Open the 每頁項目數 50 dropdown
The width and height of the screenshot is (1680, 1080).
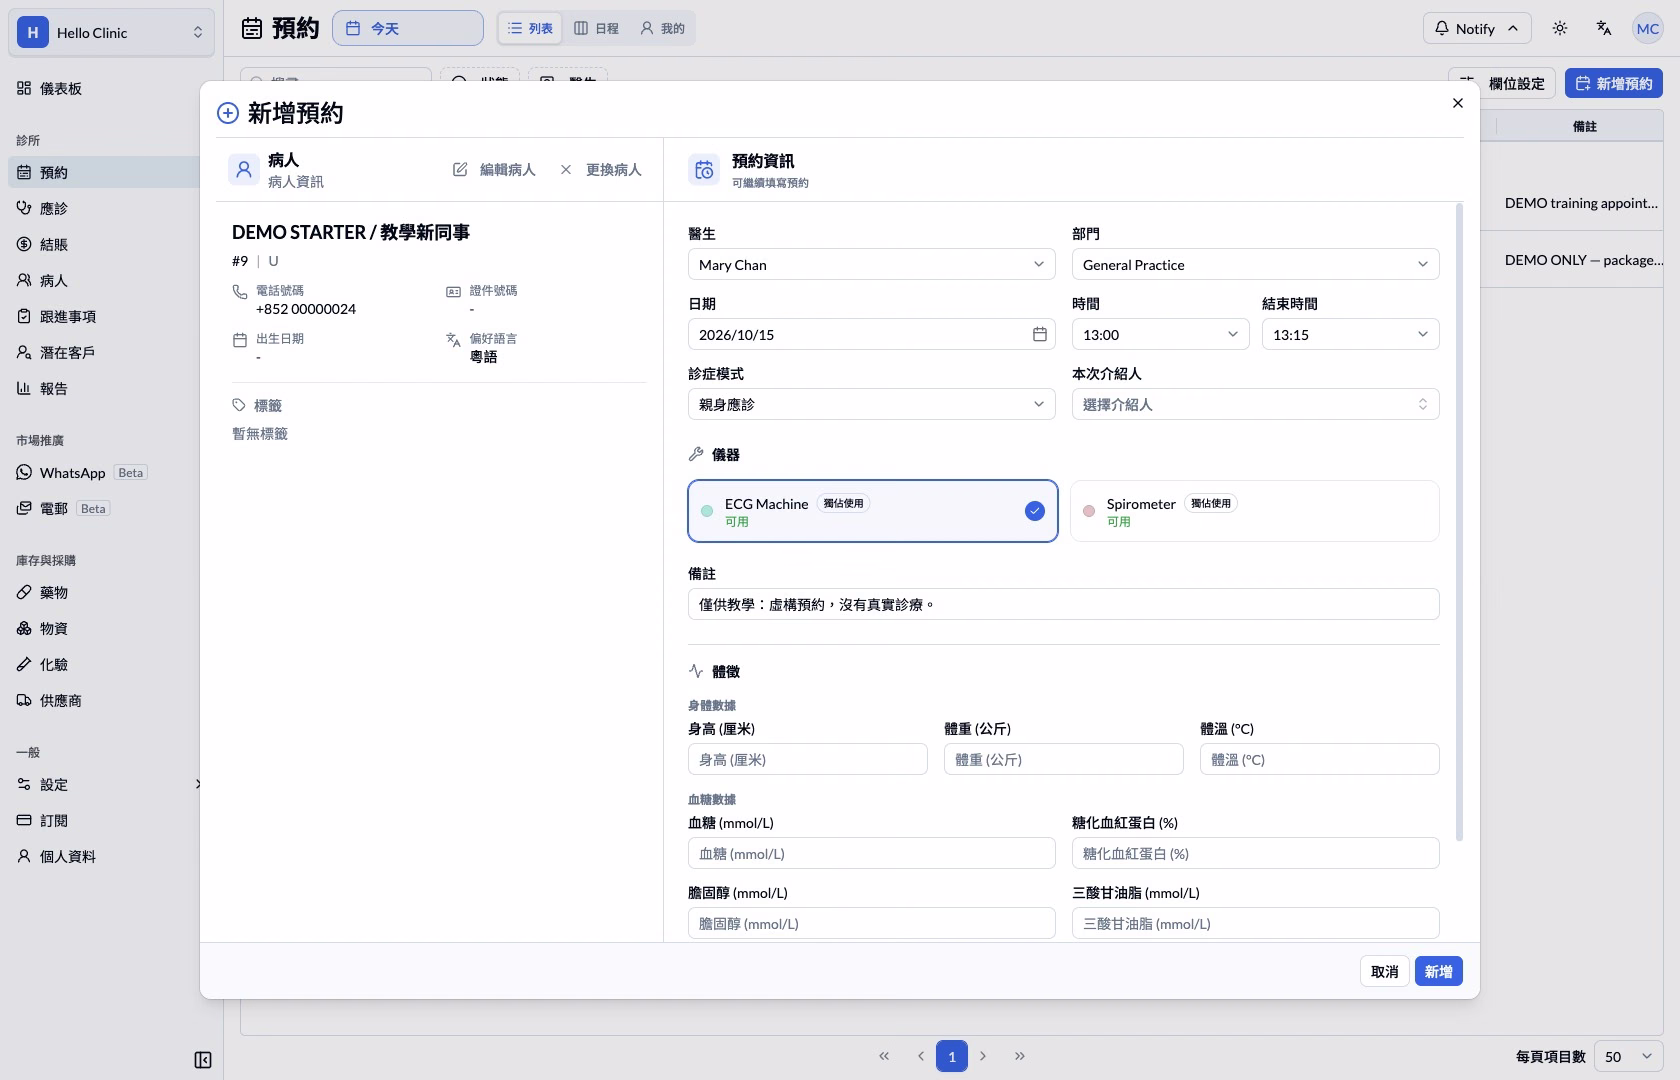(1629, 1056)
